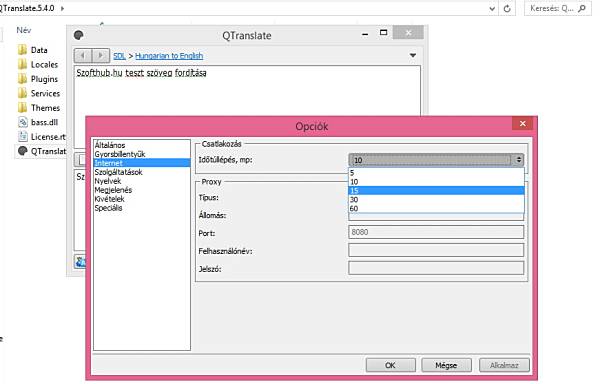
Task: Close the Opciók dialog
Action: point(523,124)
